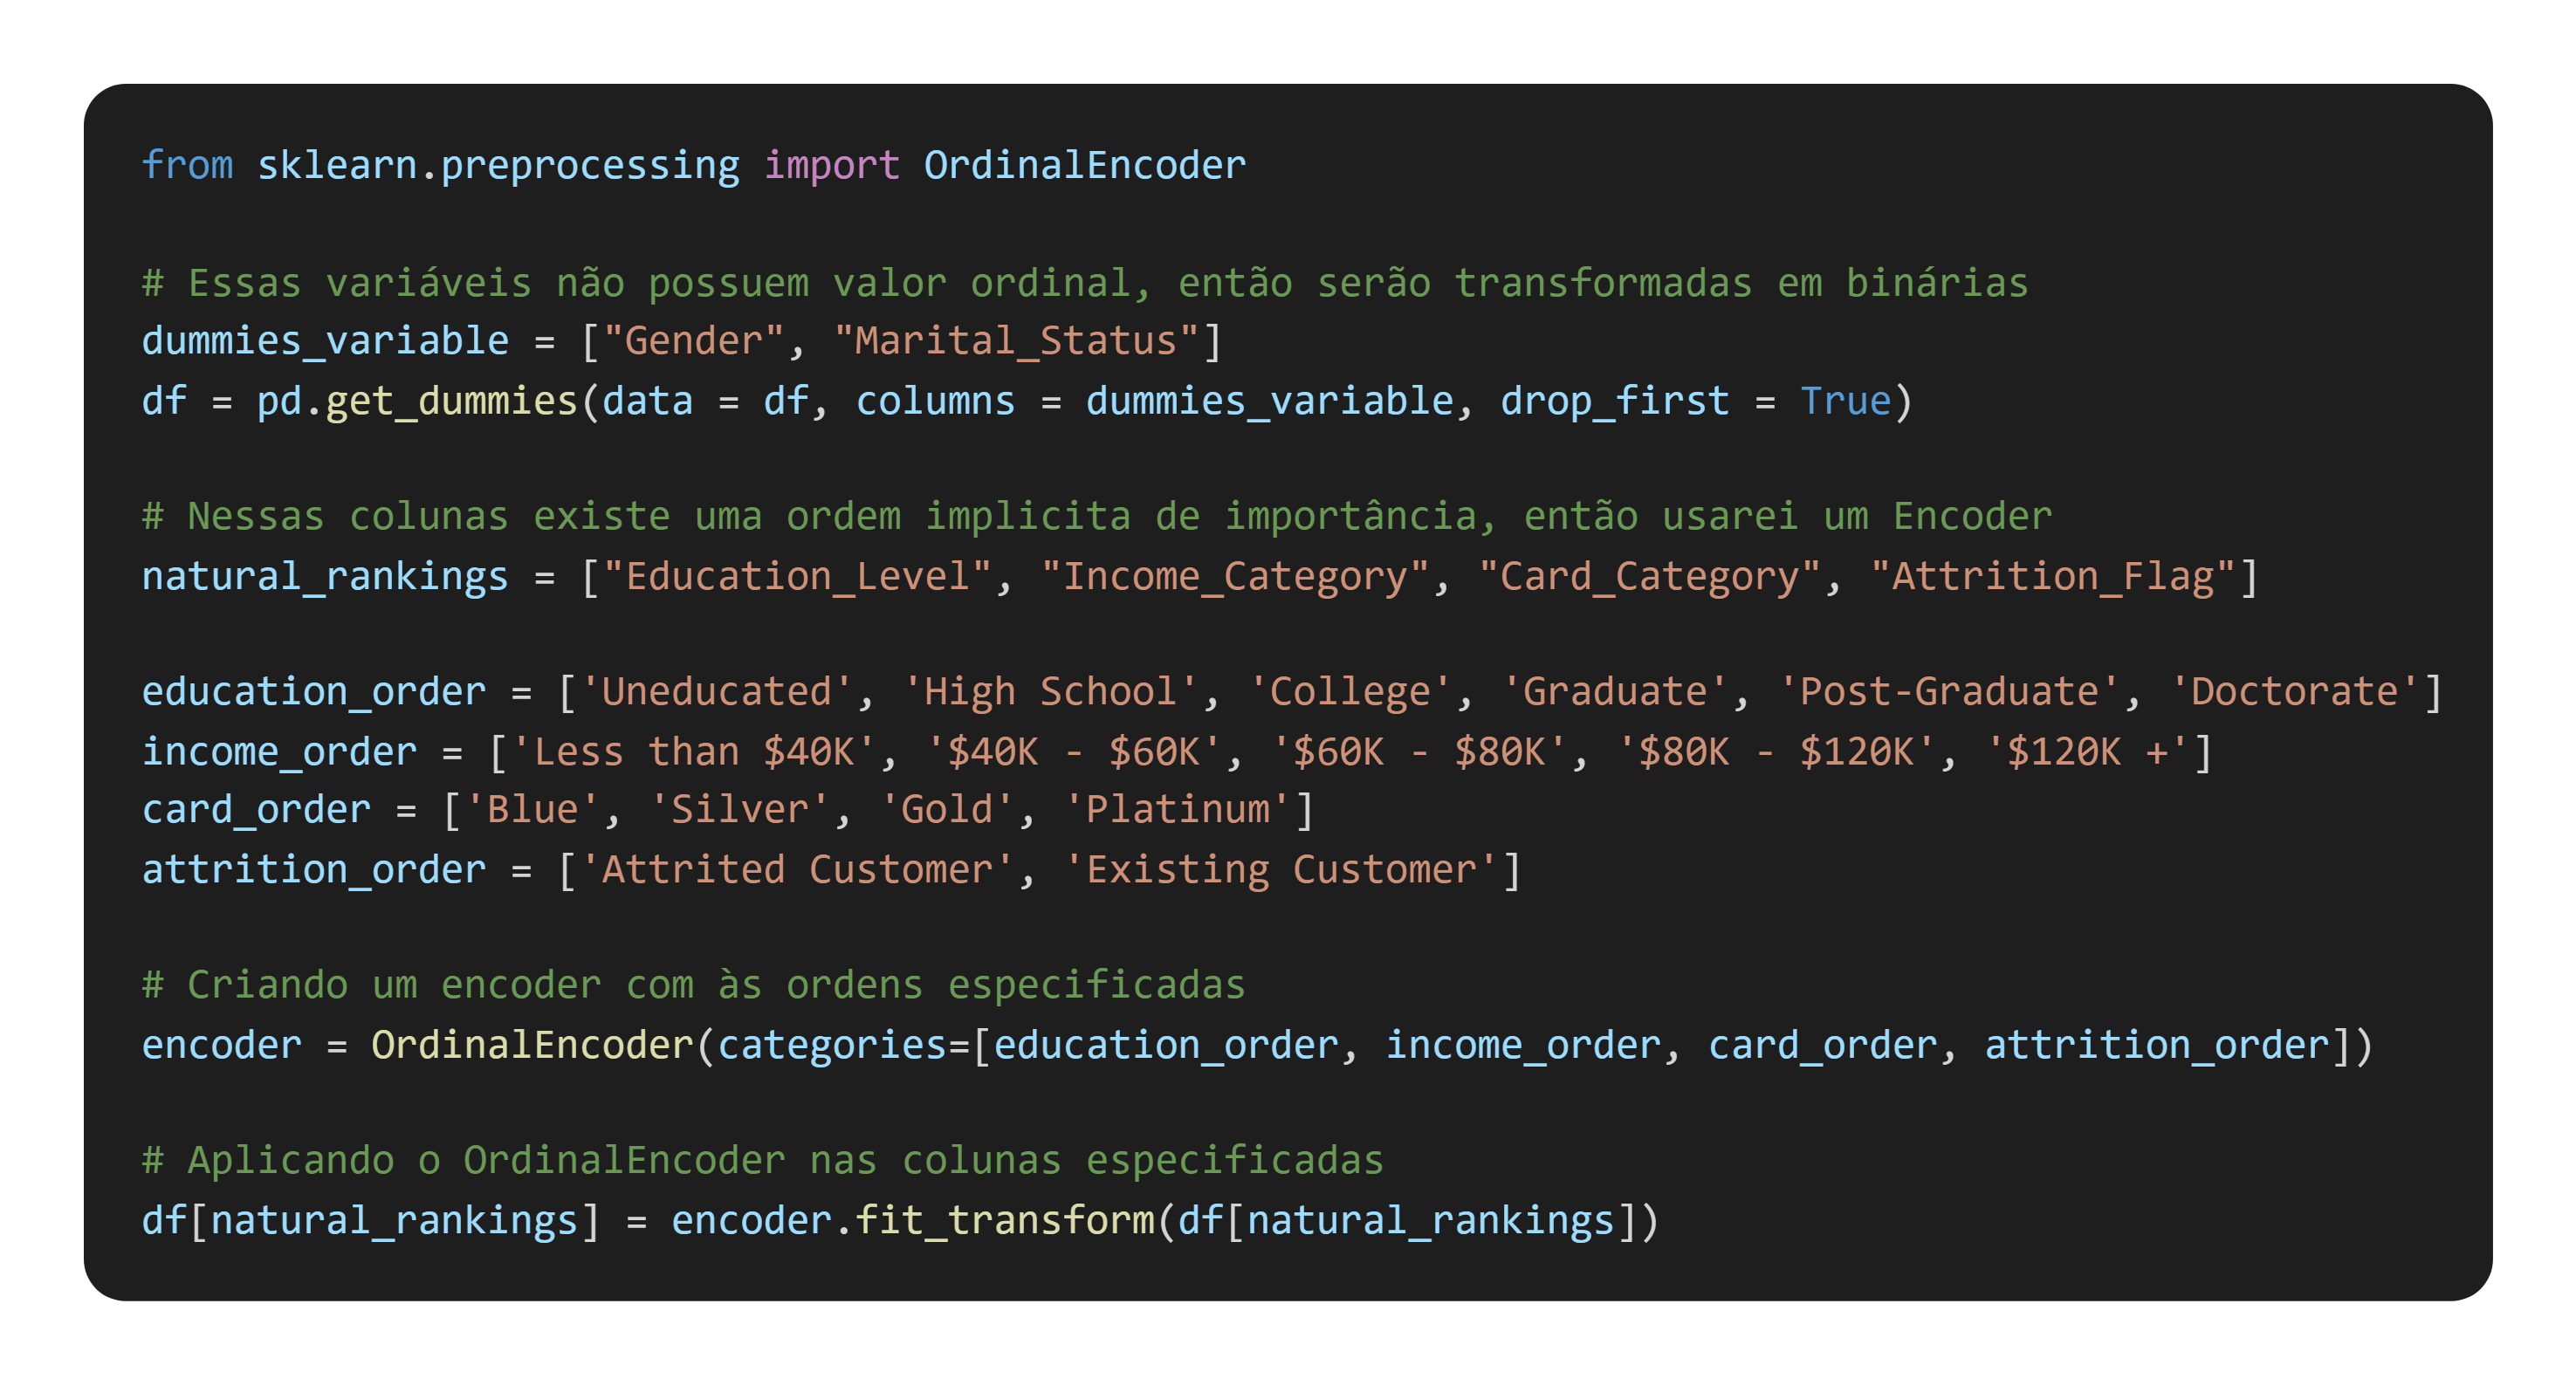Click the fit_transform method call

[x=1004, y=1220]
